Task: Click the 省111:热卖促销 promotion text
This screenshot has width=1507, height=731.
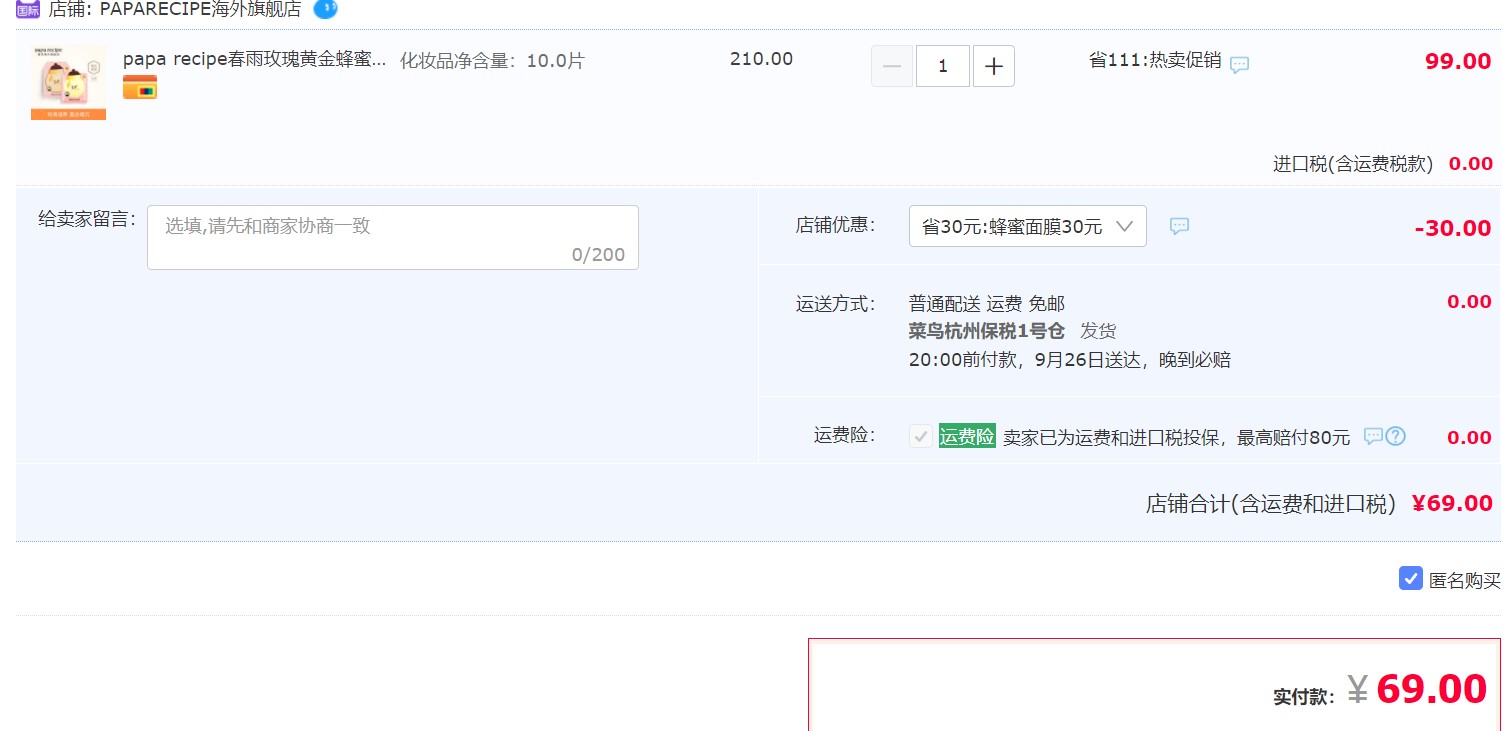Action: (x=1155, y=60)
